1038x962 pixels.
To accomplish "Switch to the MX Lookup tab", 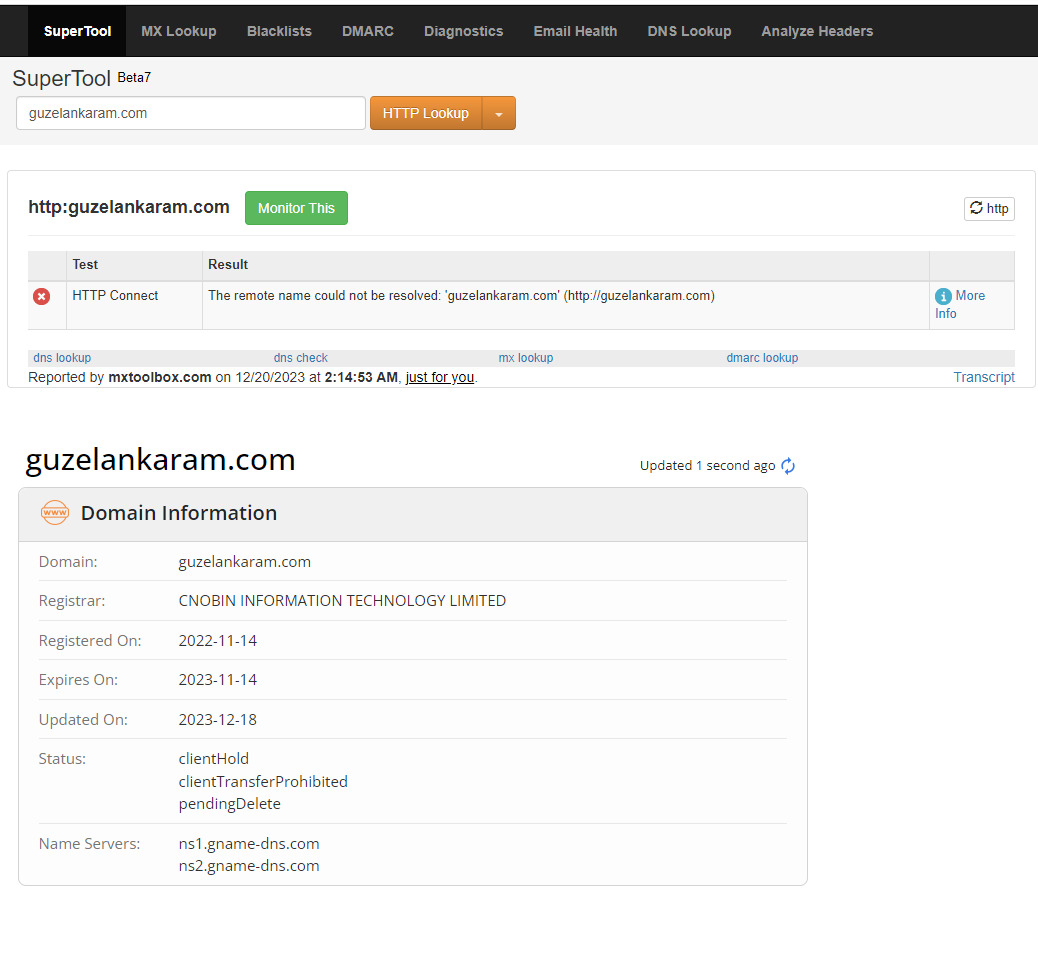I will 178,30.
